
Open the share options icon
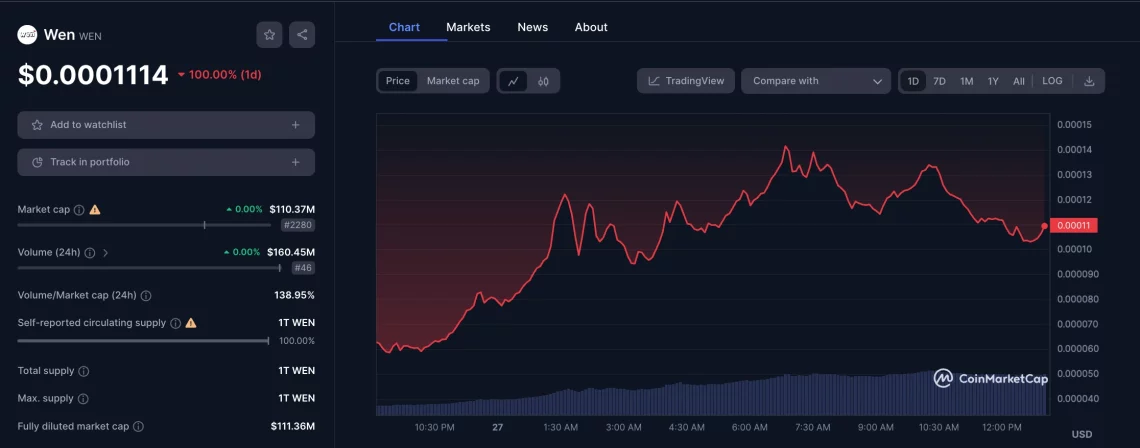coord(302,34)
